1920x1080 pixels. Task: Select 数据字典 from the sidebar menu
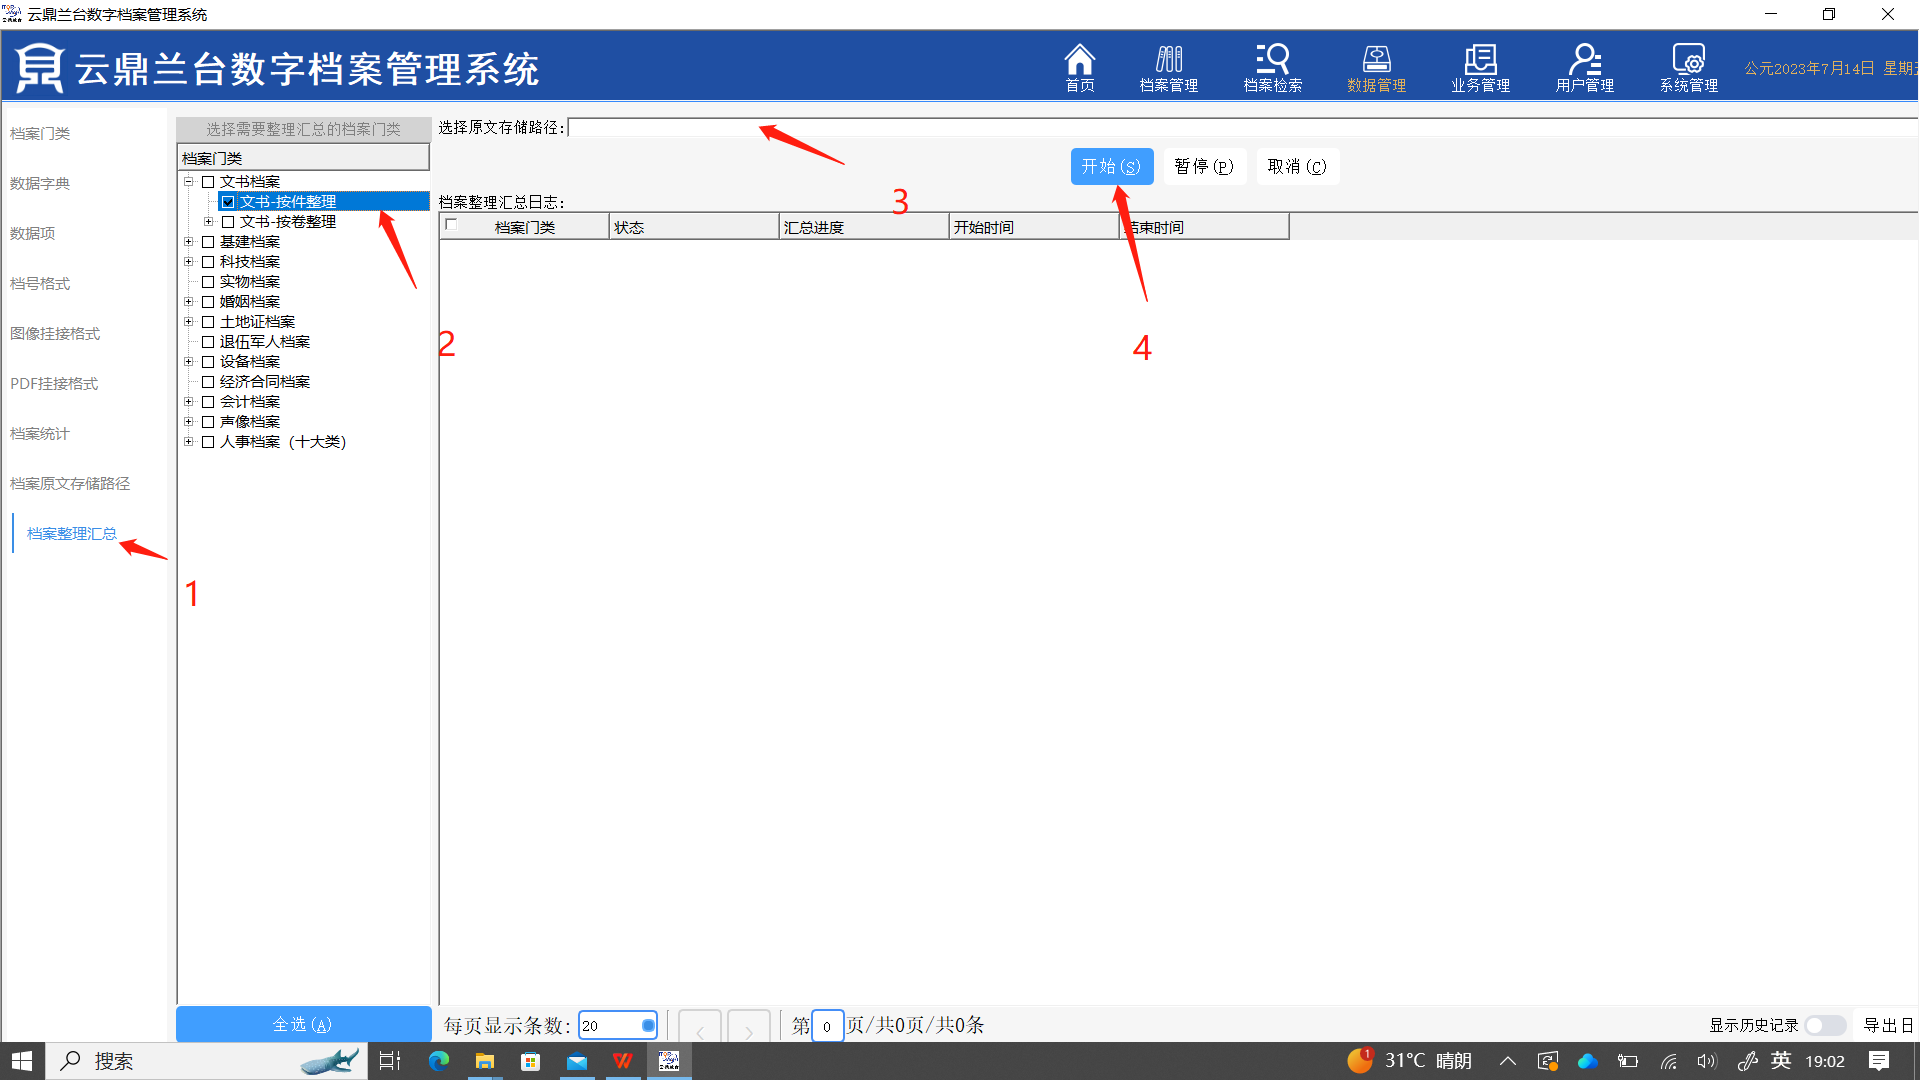coord(40,184)
